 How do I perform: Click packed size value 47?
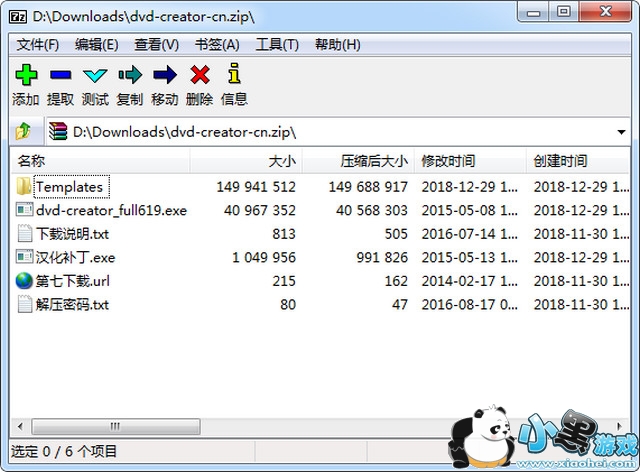[400, 305]
